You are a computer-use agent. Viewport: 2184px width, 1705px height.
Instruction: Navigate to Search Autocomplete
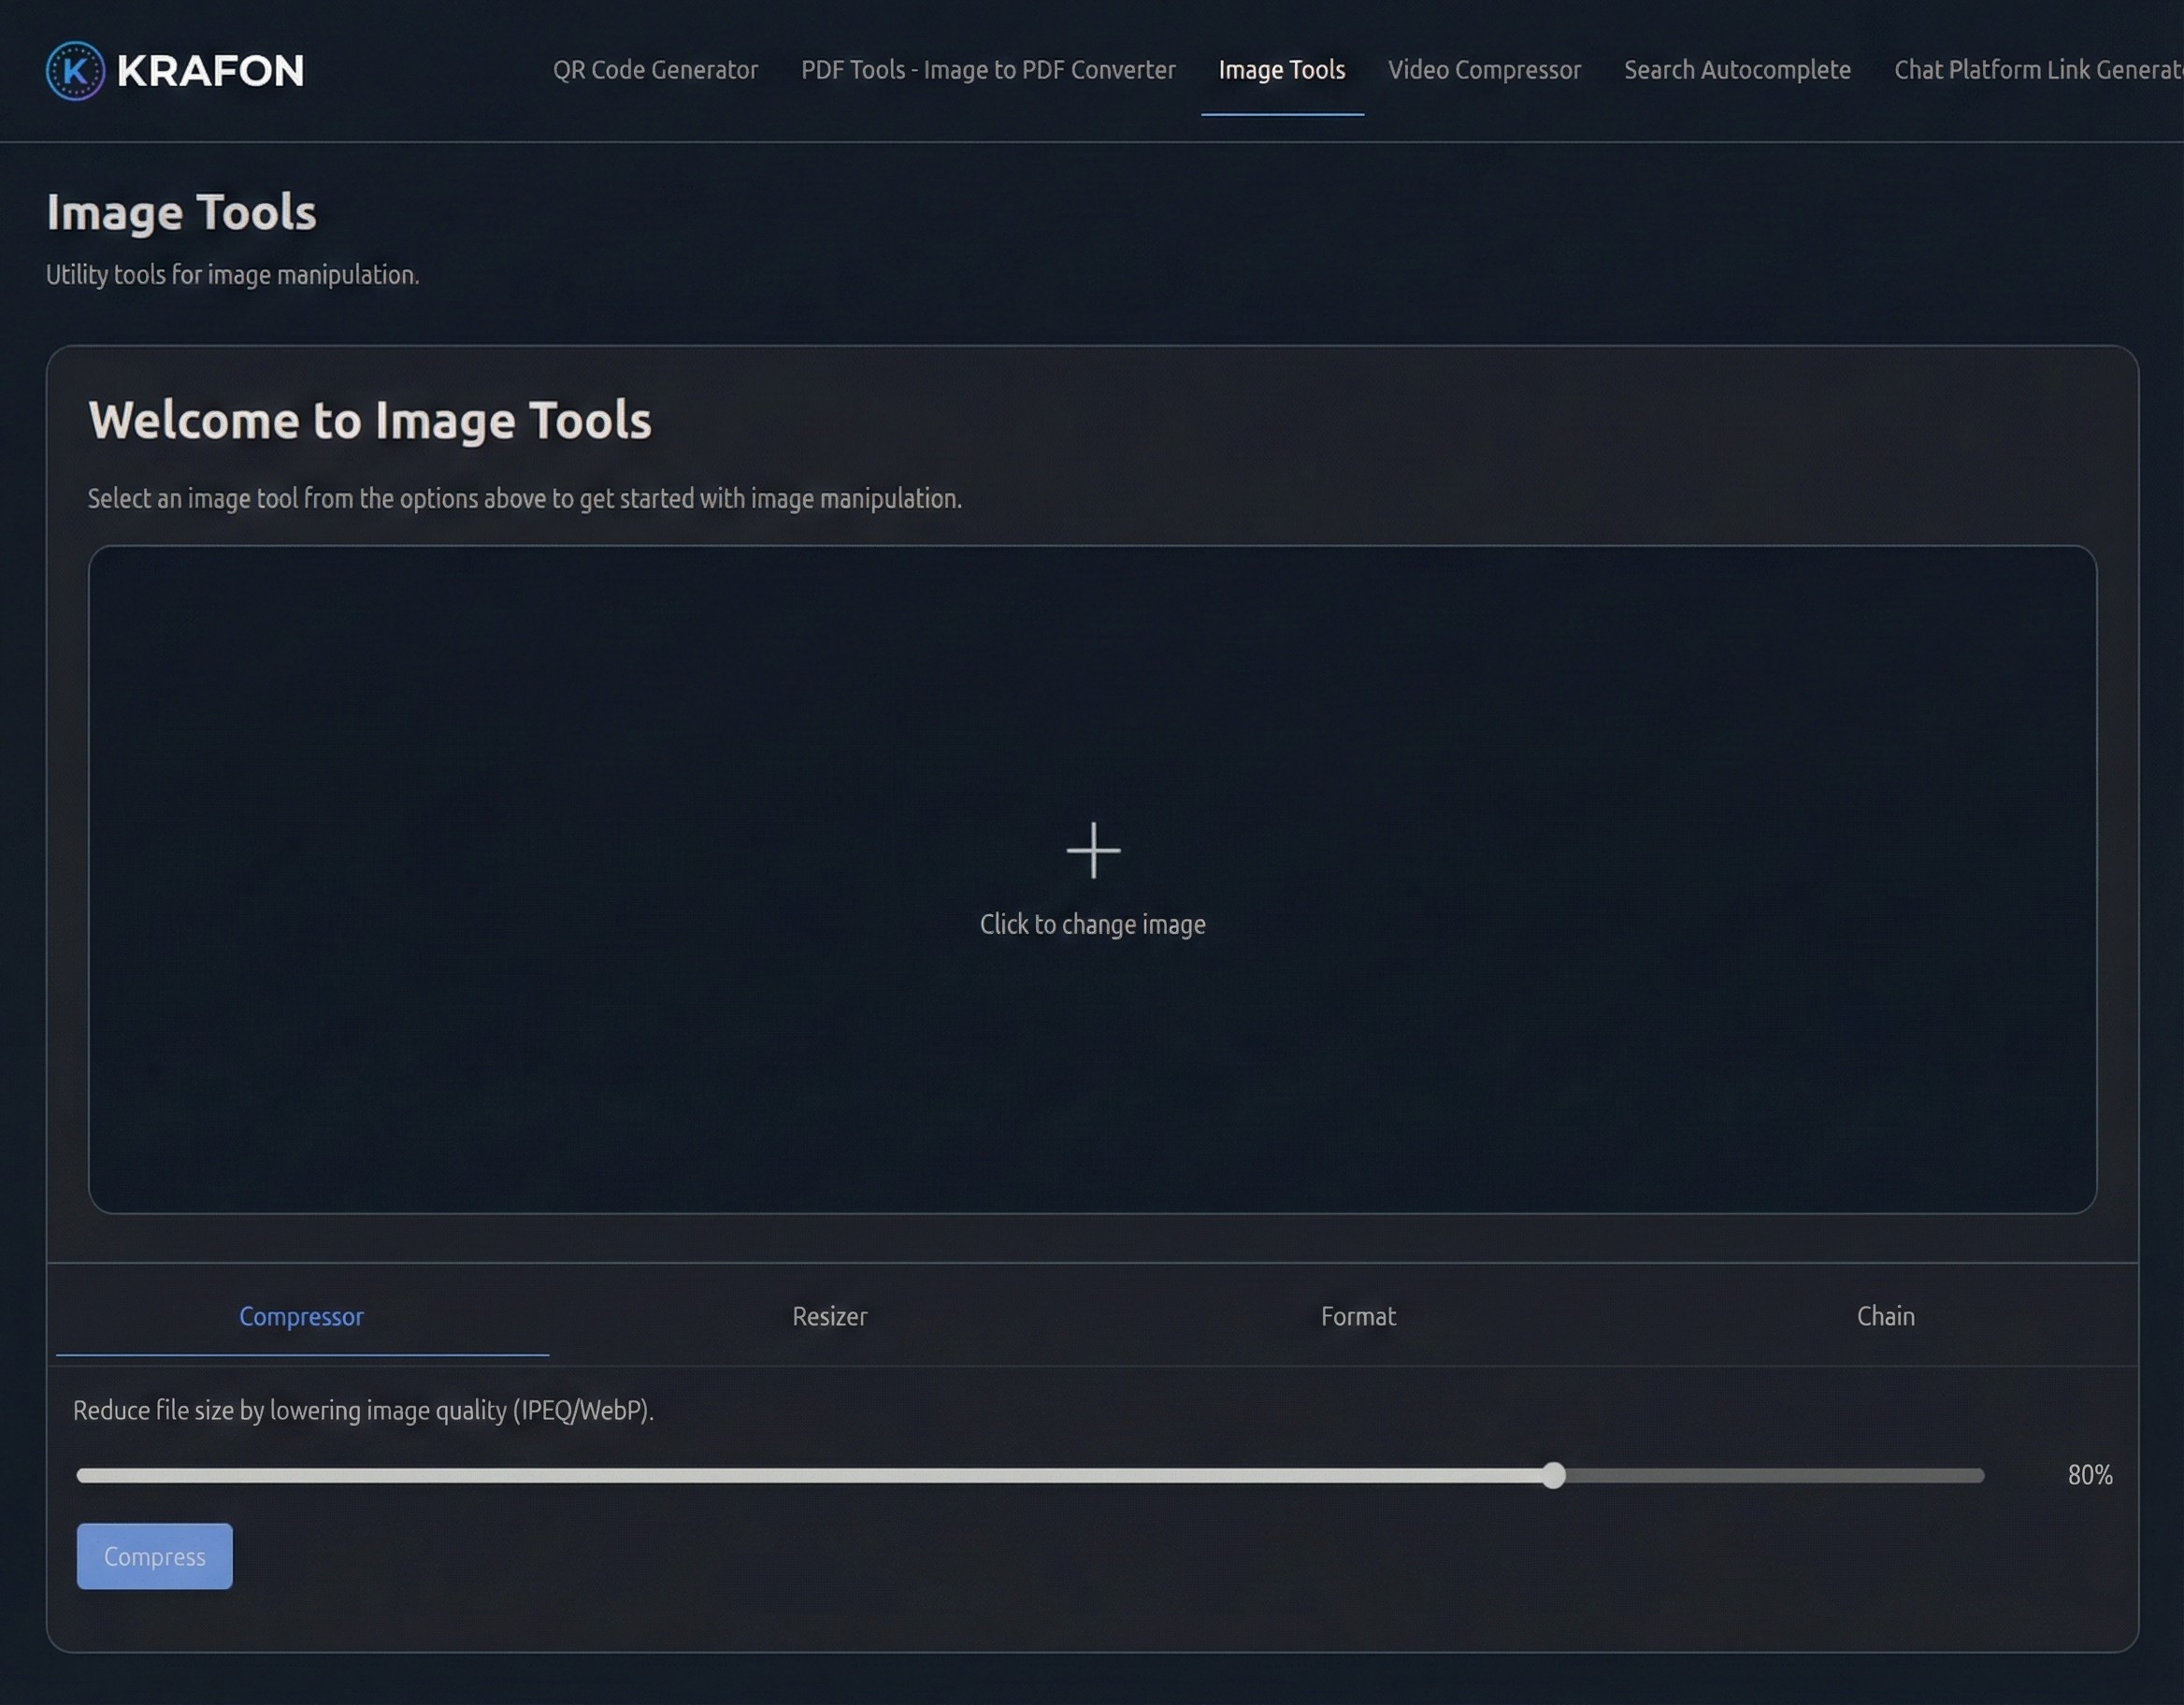(x=1737, y=70)
